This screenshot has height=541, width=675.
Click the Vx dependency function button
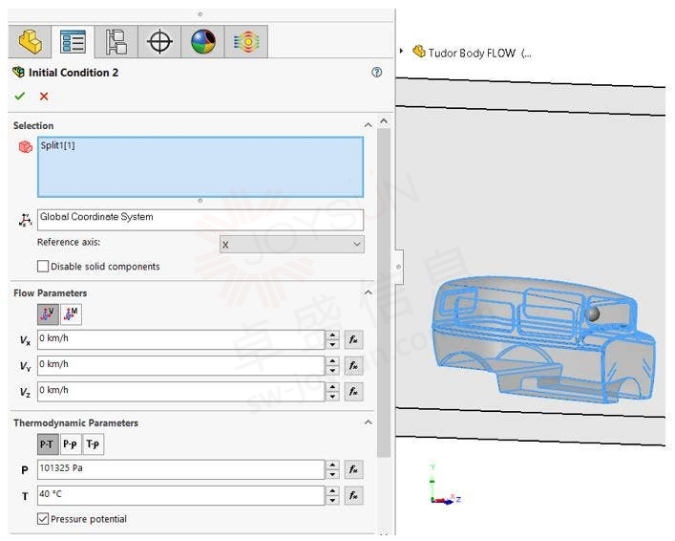click(x=353, y=340)
